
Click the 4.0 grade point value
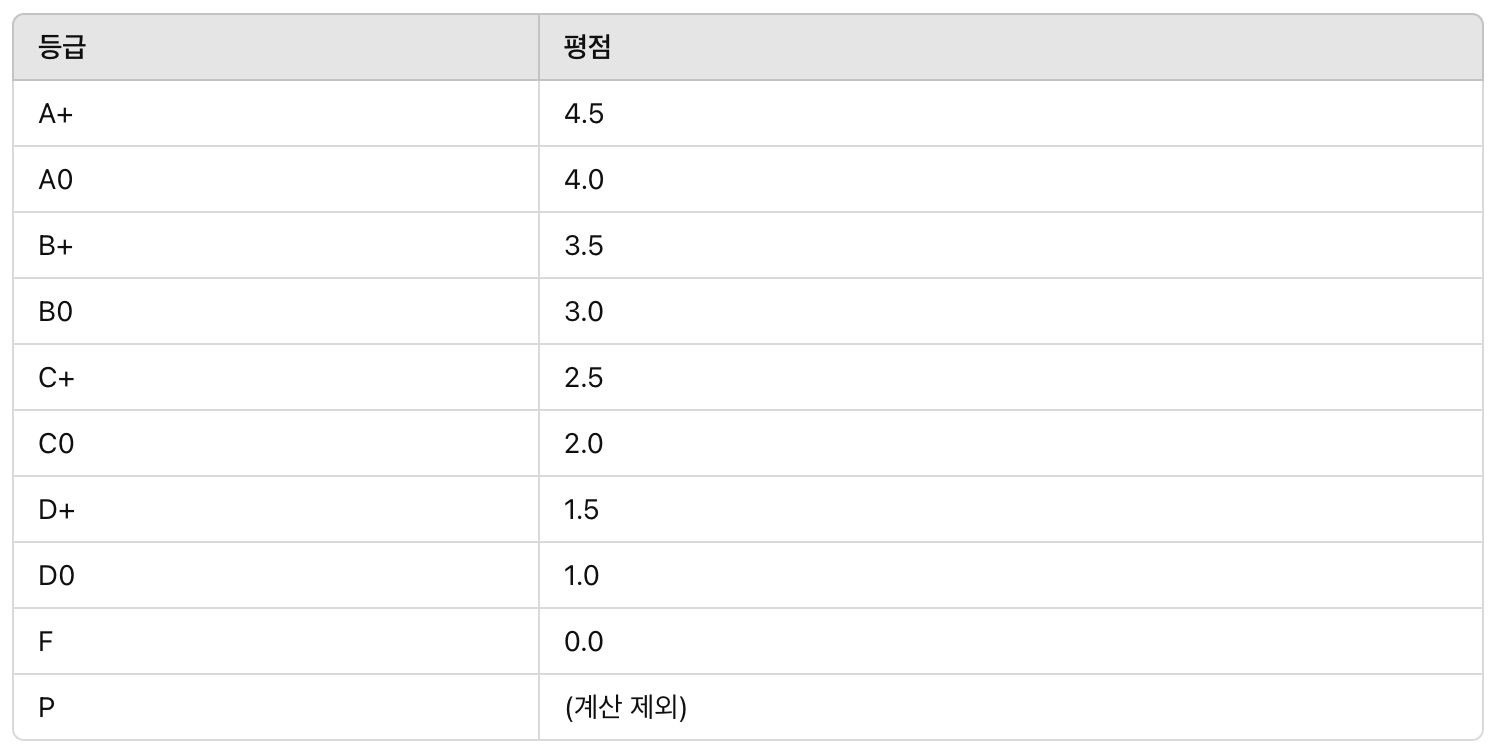tap(584, 180)
